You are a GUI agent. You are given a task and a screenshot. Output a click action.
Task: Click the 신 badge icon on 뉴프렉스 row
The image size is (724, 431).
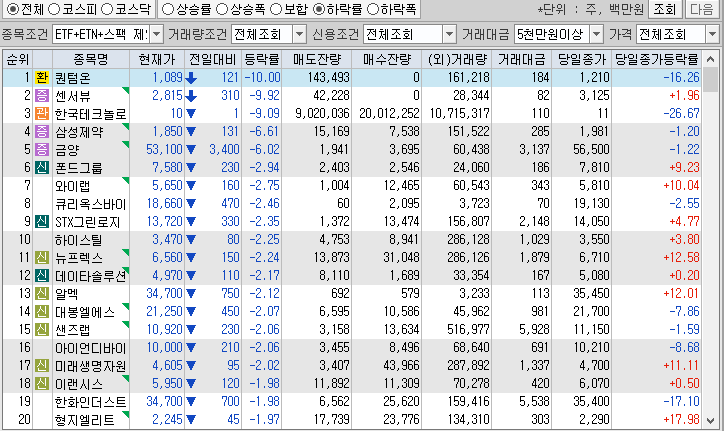pyautogui.click(x=42, y=258)
